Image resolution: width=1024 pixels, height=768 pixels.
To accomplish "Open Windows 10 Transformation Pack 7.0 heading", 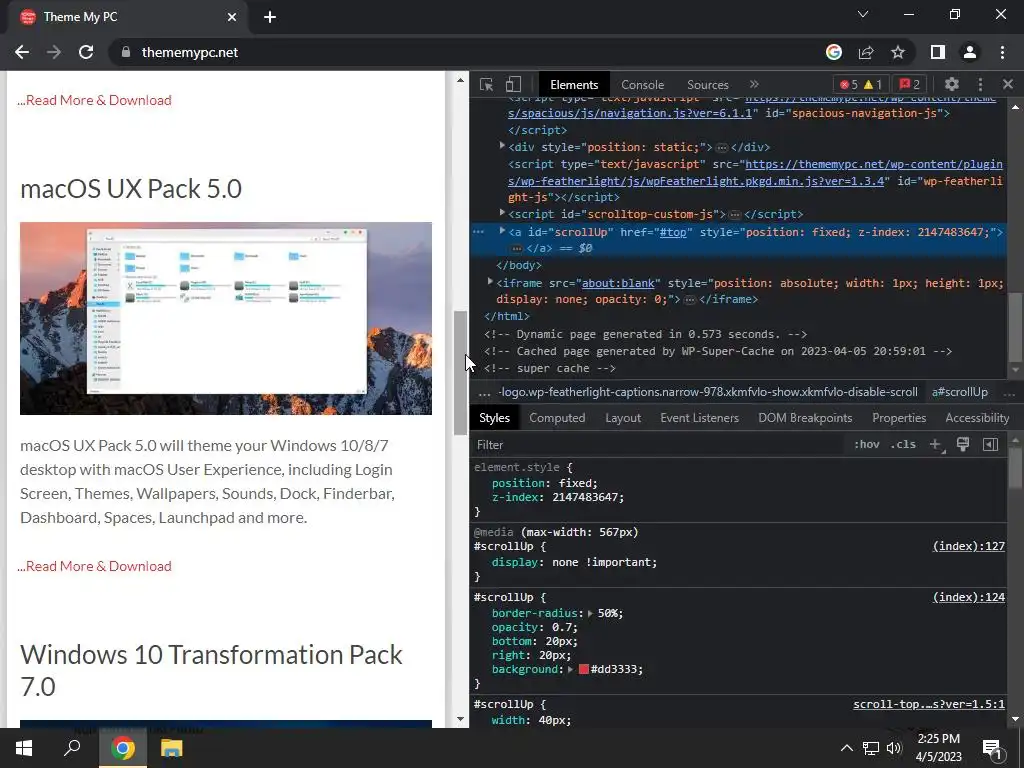I will (211, 670).
